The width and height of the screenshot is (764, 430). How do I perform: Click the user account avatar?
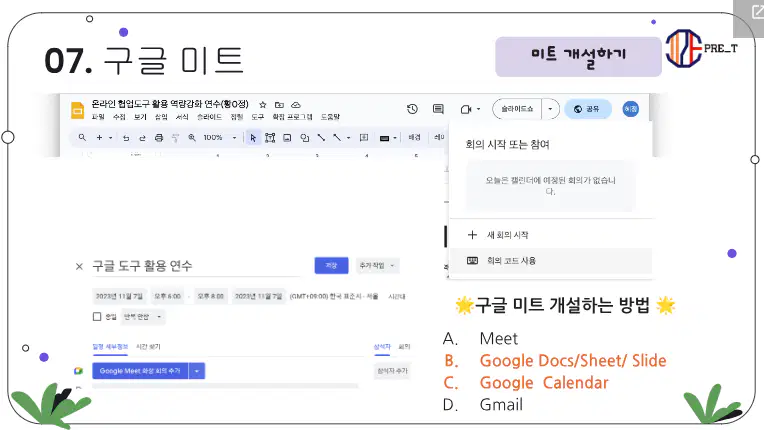point(630,109)
